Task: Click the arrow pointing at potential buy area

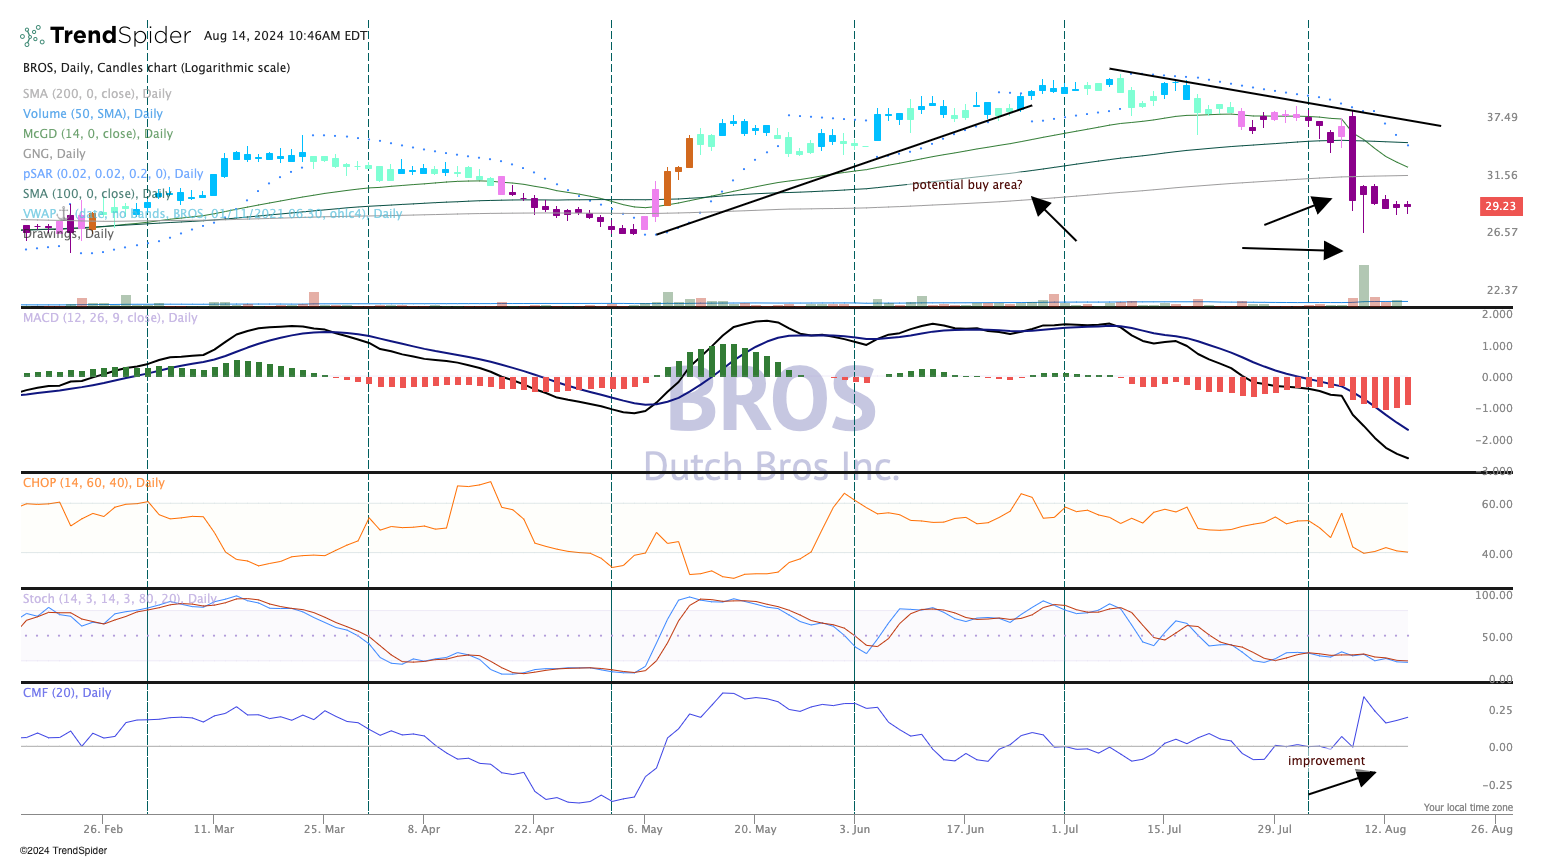Action: [x=1053, y=219]
